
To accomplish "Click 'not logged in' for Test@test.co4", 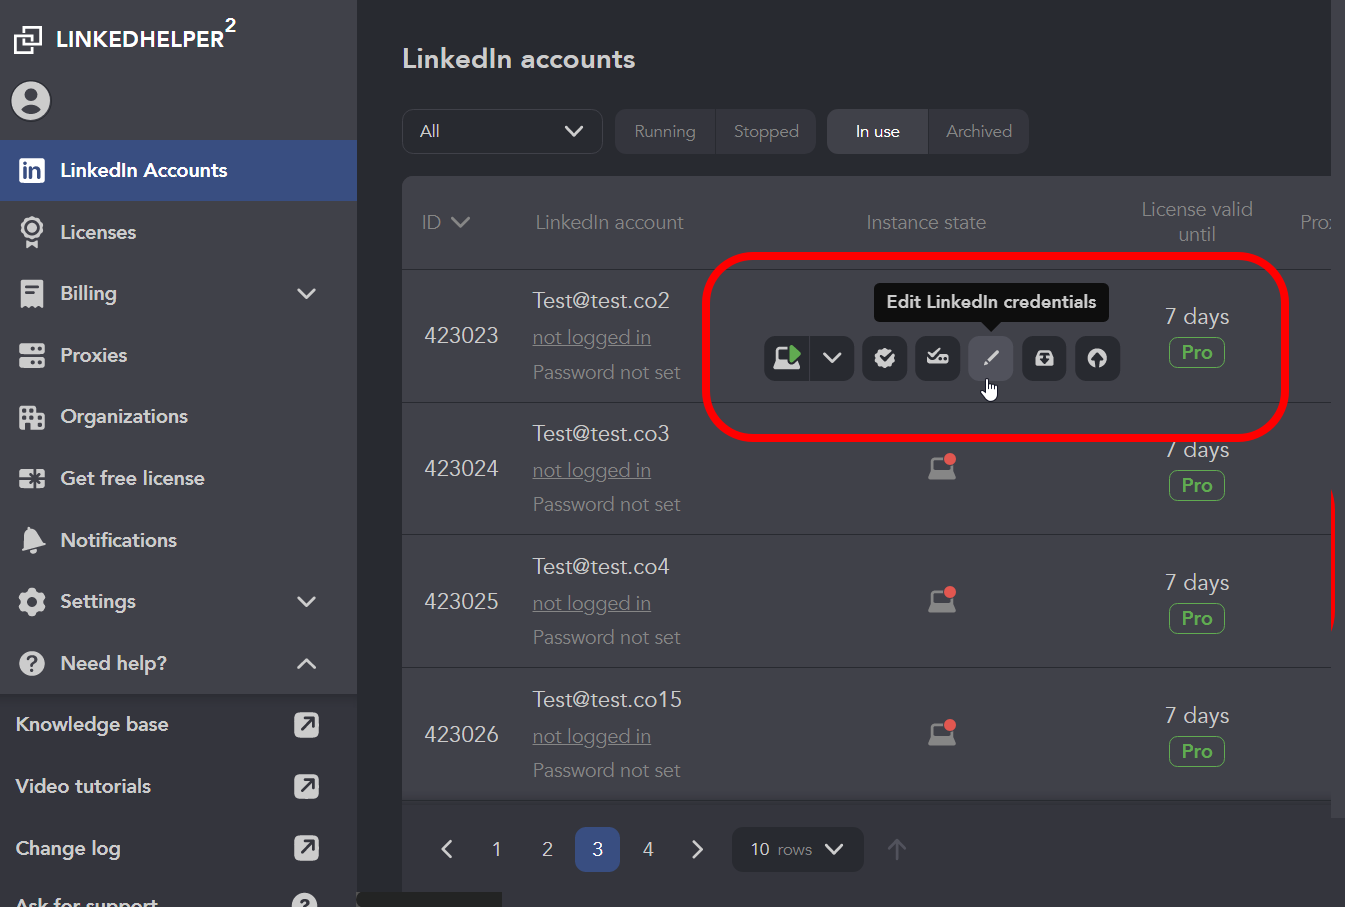I will pyautogui.click(x=592, y=604).
